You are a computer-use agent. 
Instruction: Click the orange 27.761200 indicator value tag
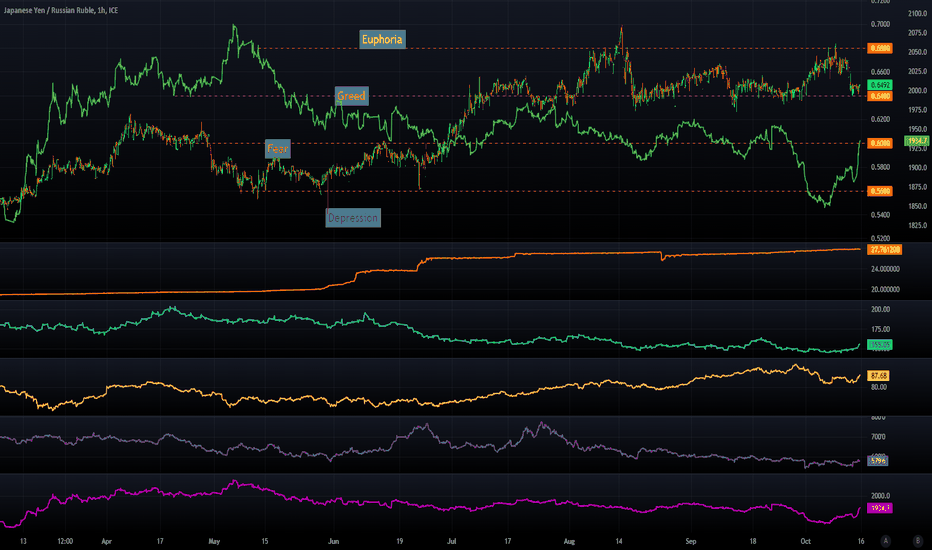pos(884,250)
